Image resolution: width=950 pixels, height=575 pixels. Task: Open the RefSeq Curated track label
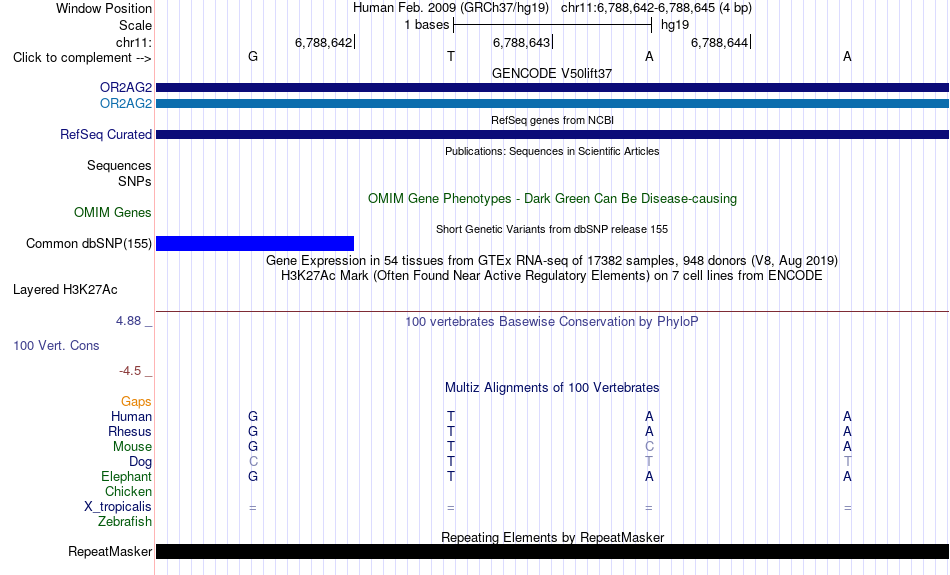(105, 135)
